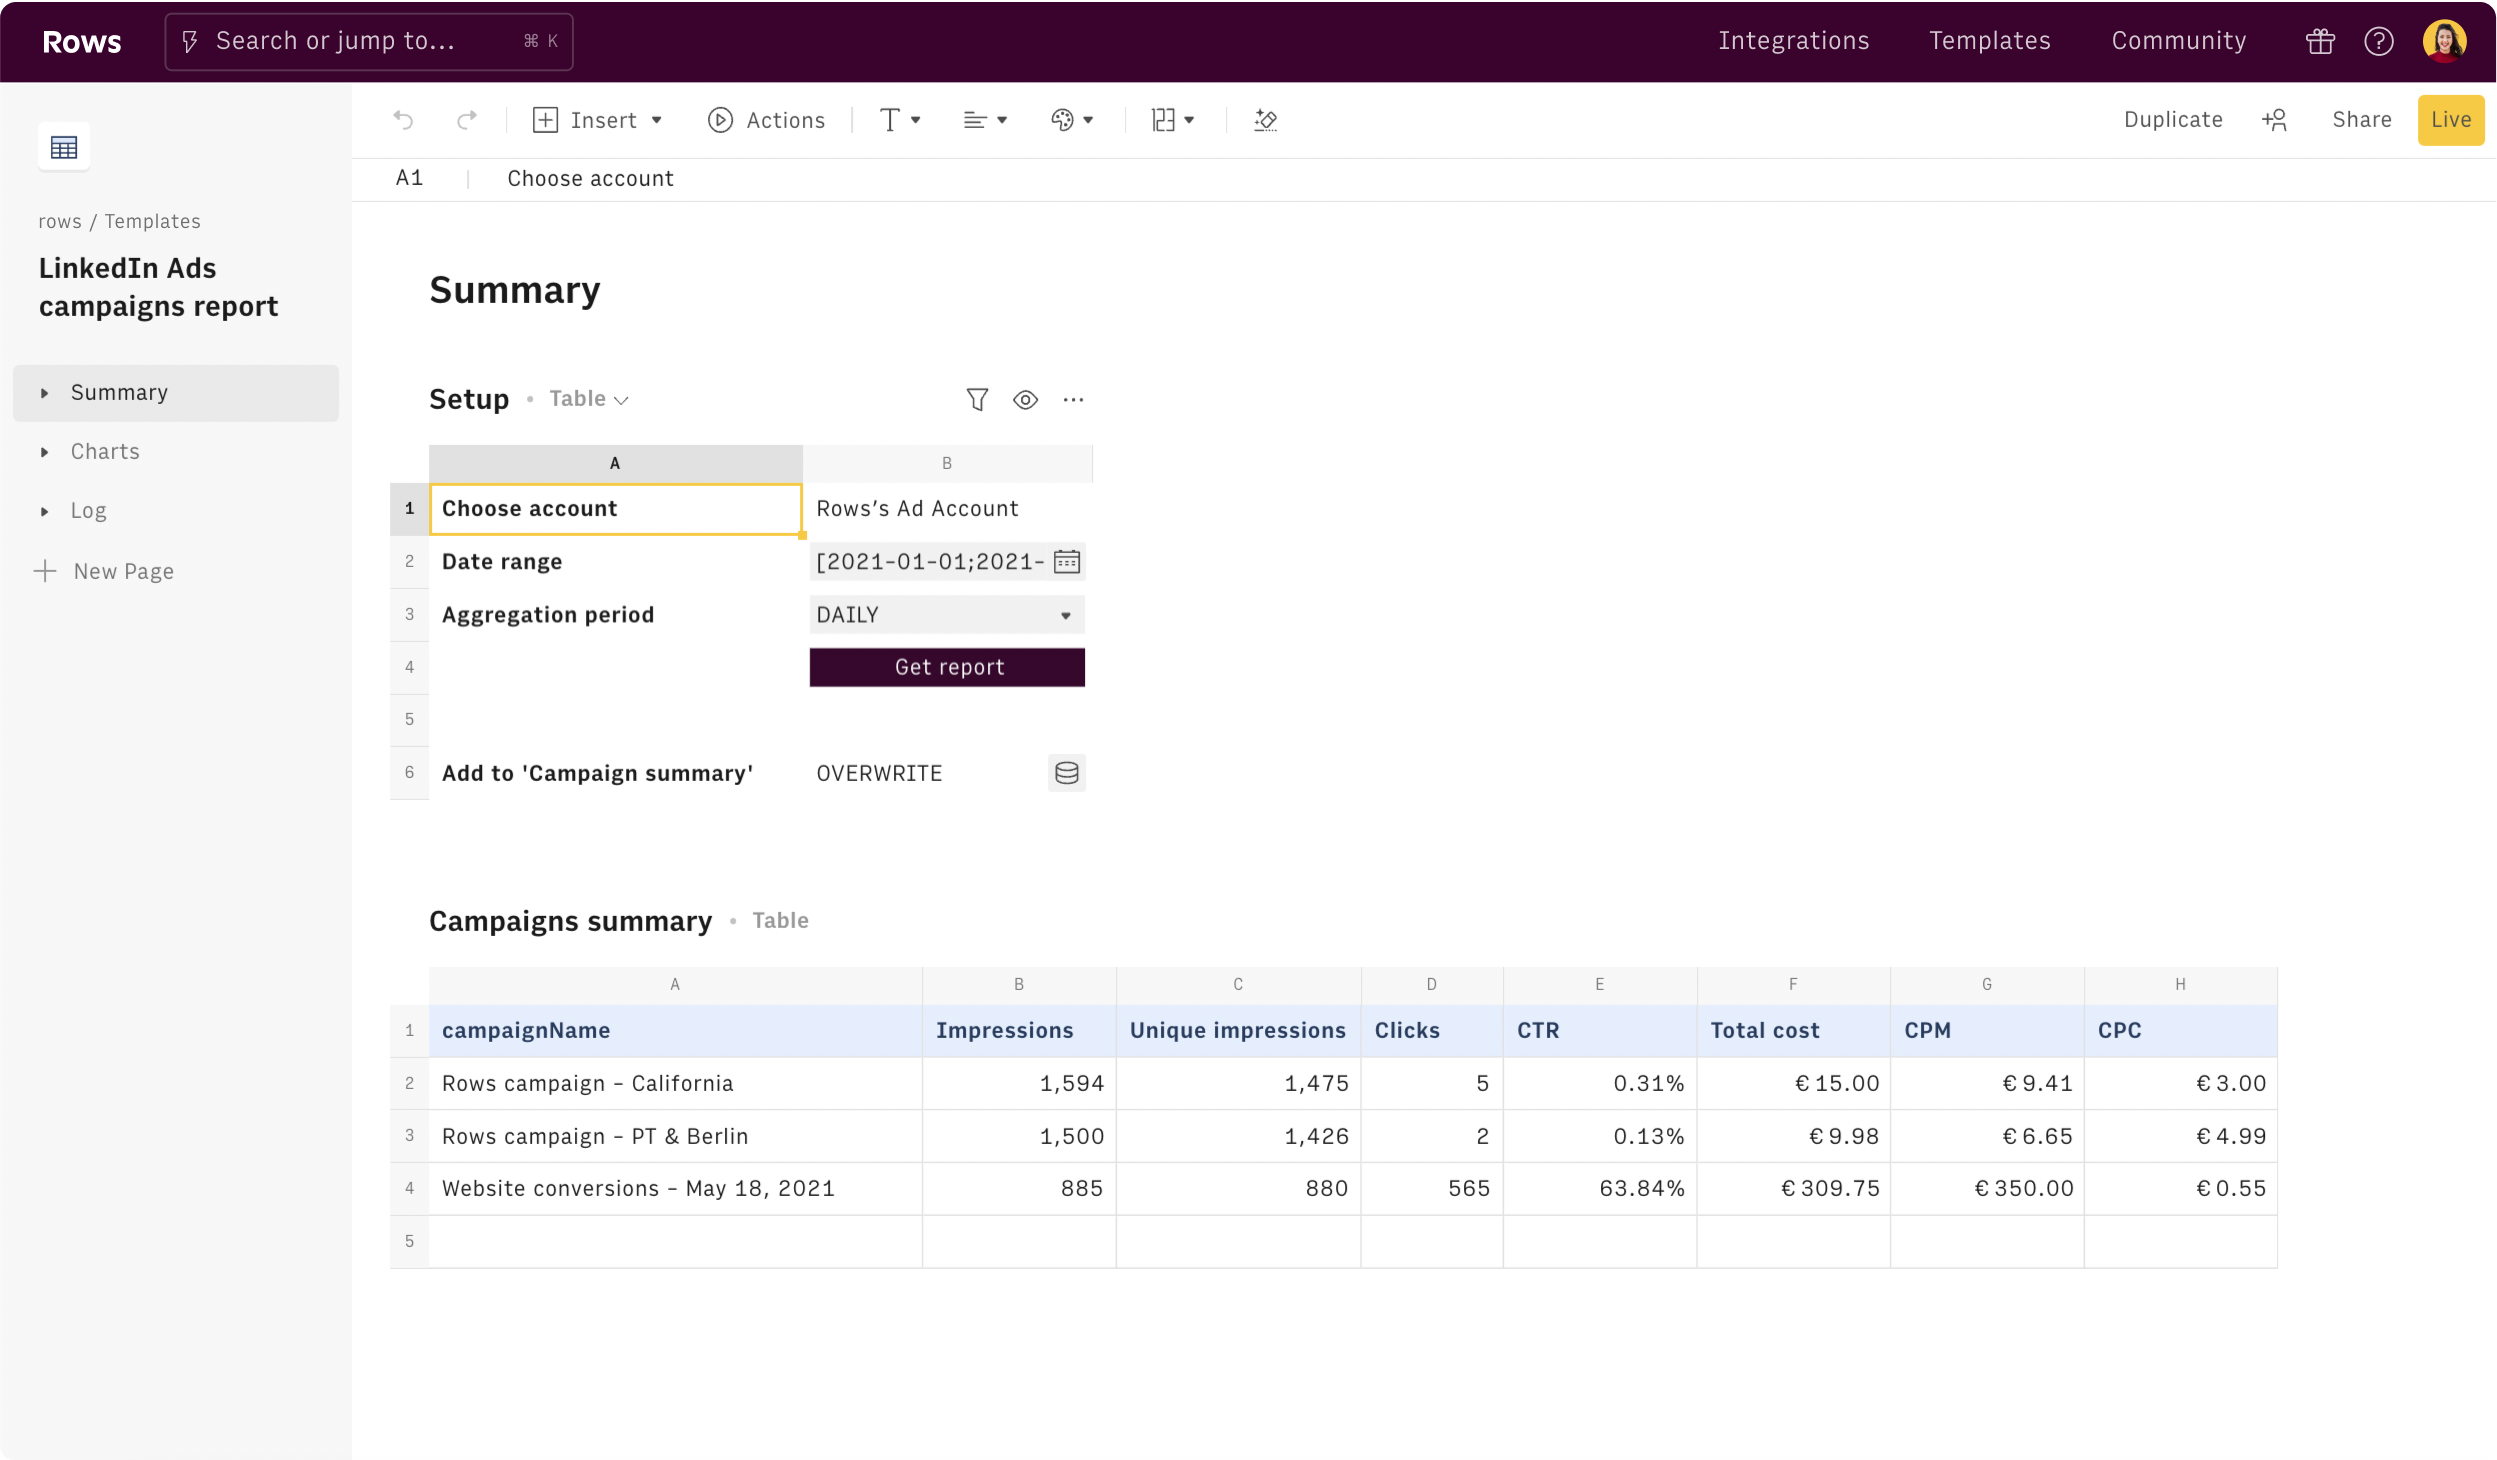Screen dimensions: 2497x1460
Task: Select the Log page in sidebar
Action: (x=88, y=511)
